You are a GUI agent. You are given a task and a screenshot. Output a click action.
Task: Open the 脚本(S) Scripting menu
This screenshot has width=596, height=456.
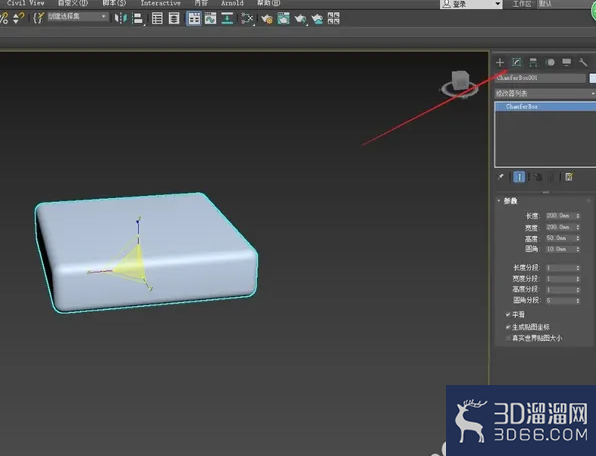coord(114,3)
